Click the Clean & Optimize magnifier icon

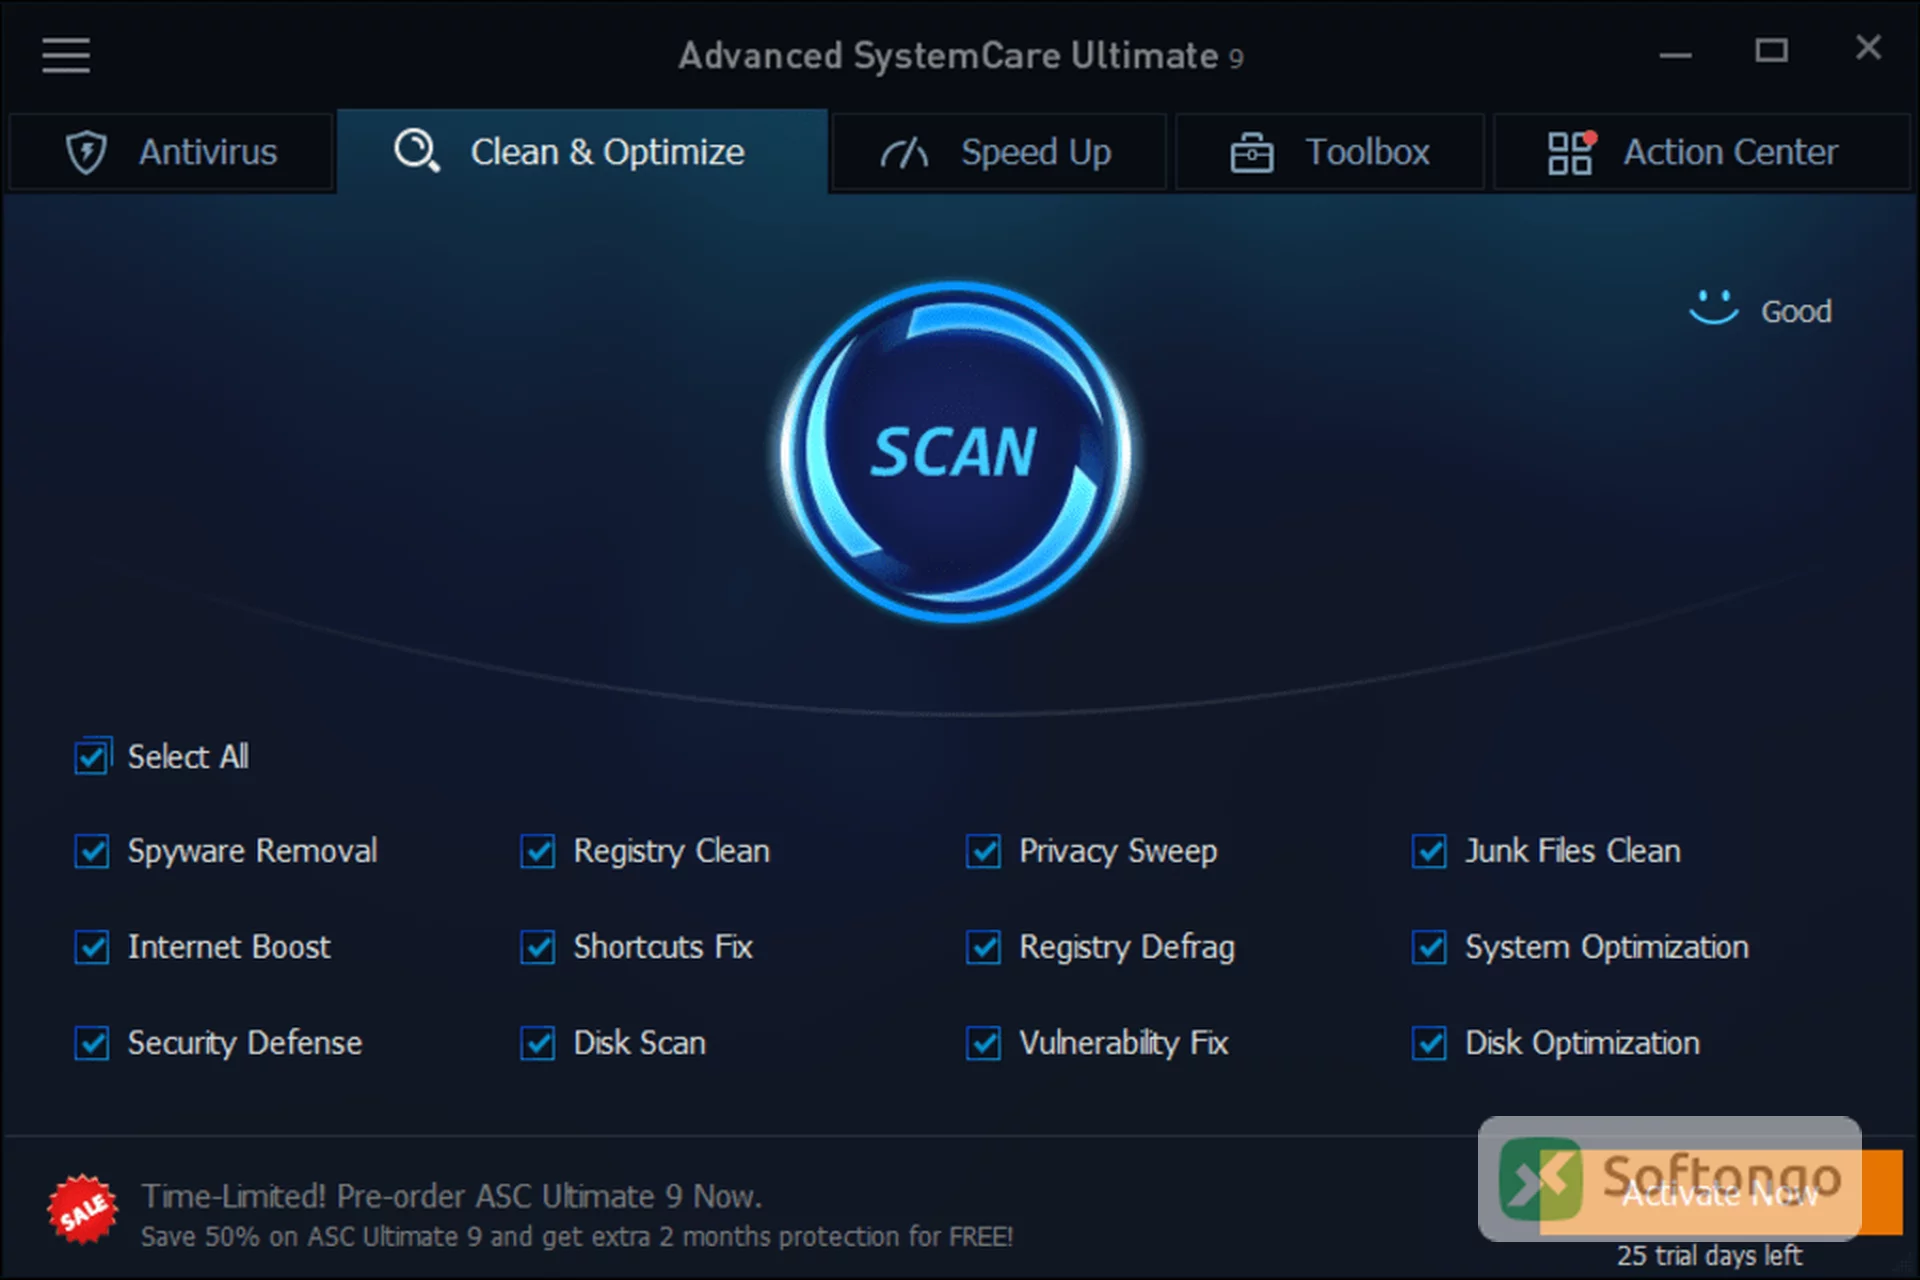[416, 151]
